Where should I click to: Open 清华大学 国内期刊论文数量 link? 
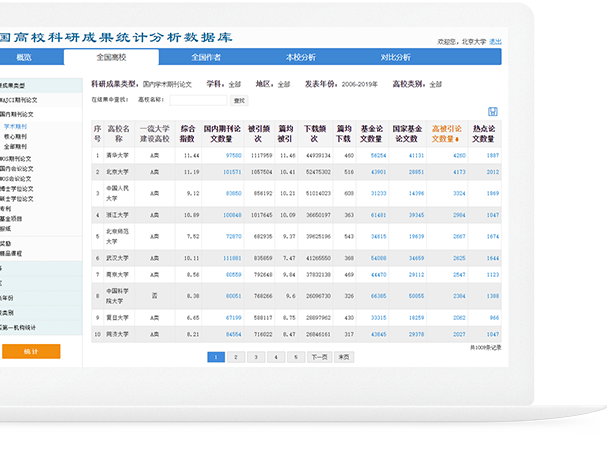pos(234,156)
